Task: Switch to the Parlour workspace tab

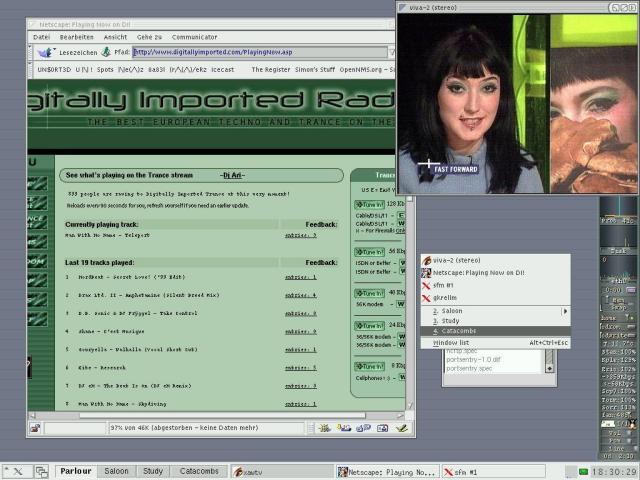Action: 76,471
